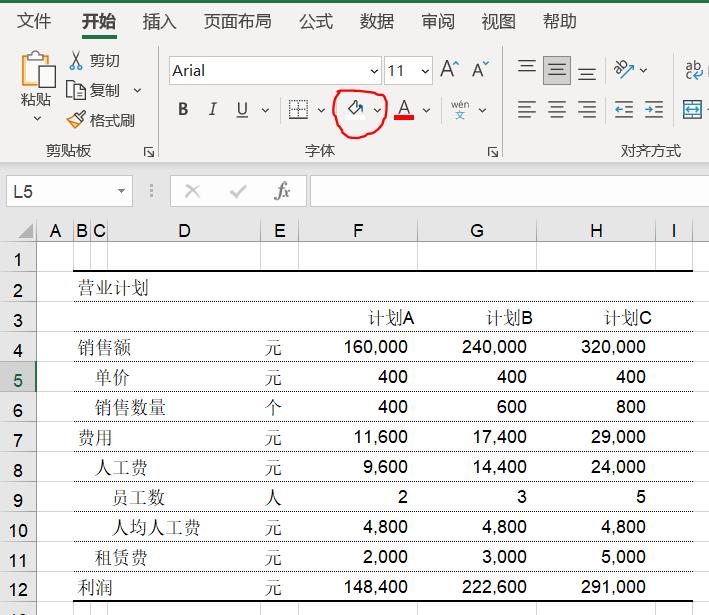Toggle bold formatting
Viewport: 709px width, 615px height.
coord(183,109)
